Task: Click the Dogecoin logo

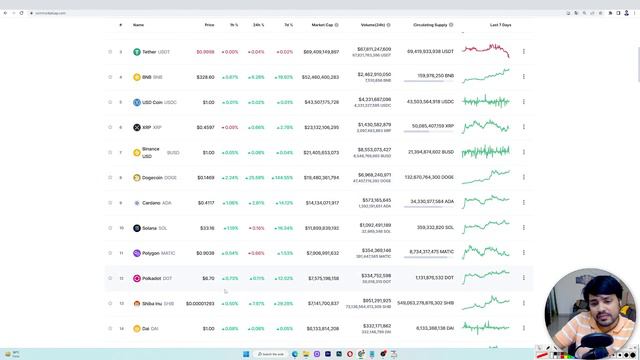Action: (x=137, y=178)
